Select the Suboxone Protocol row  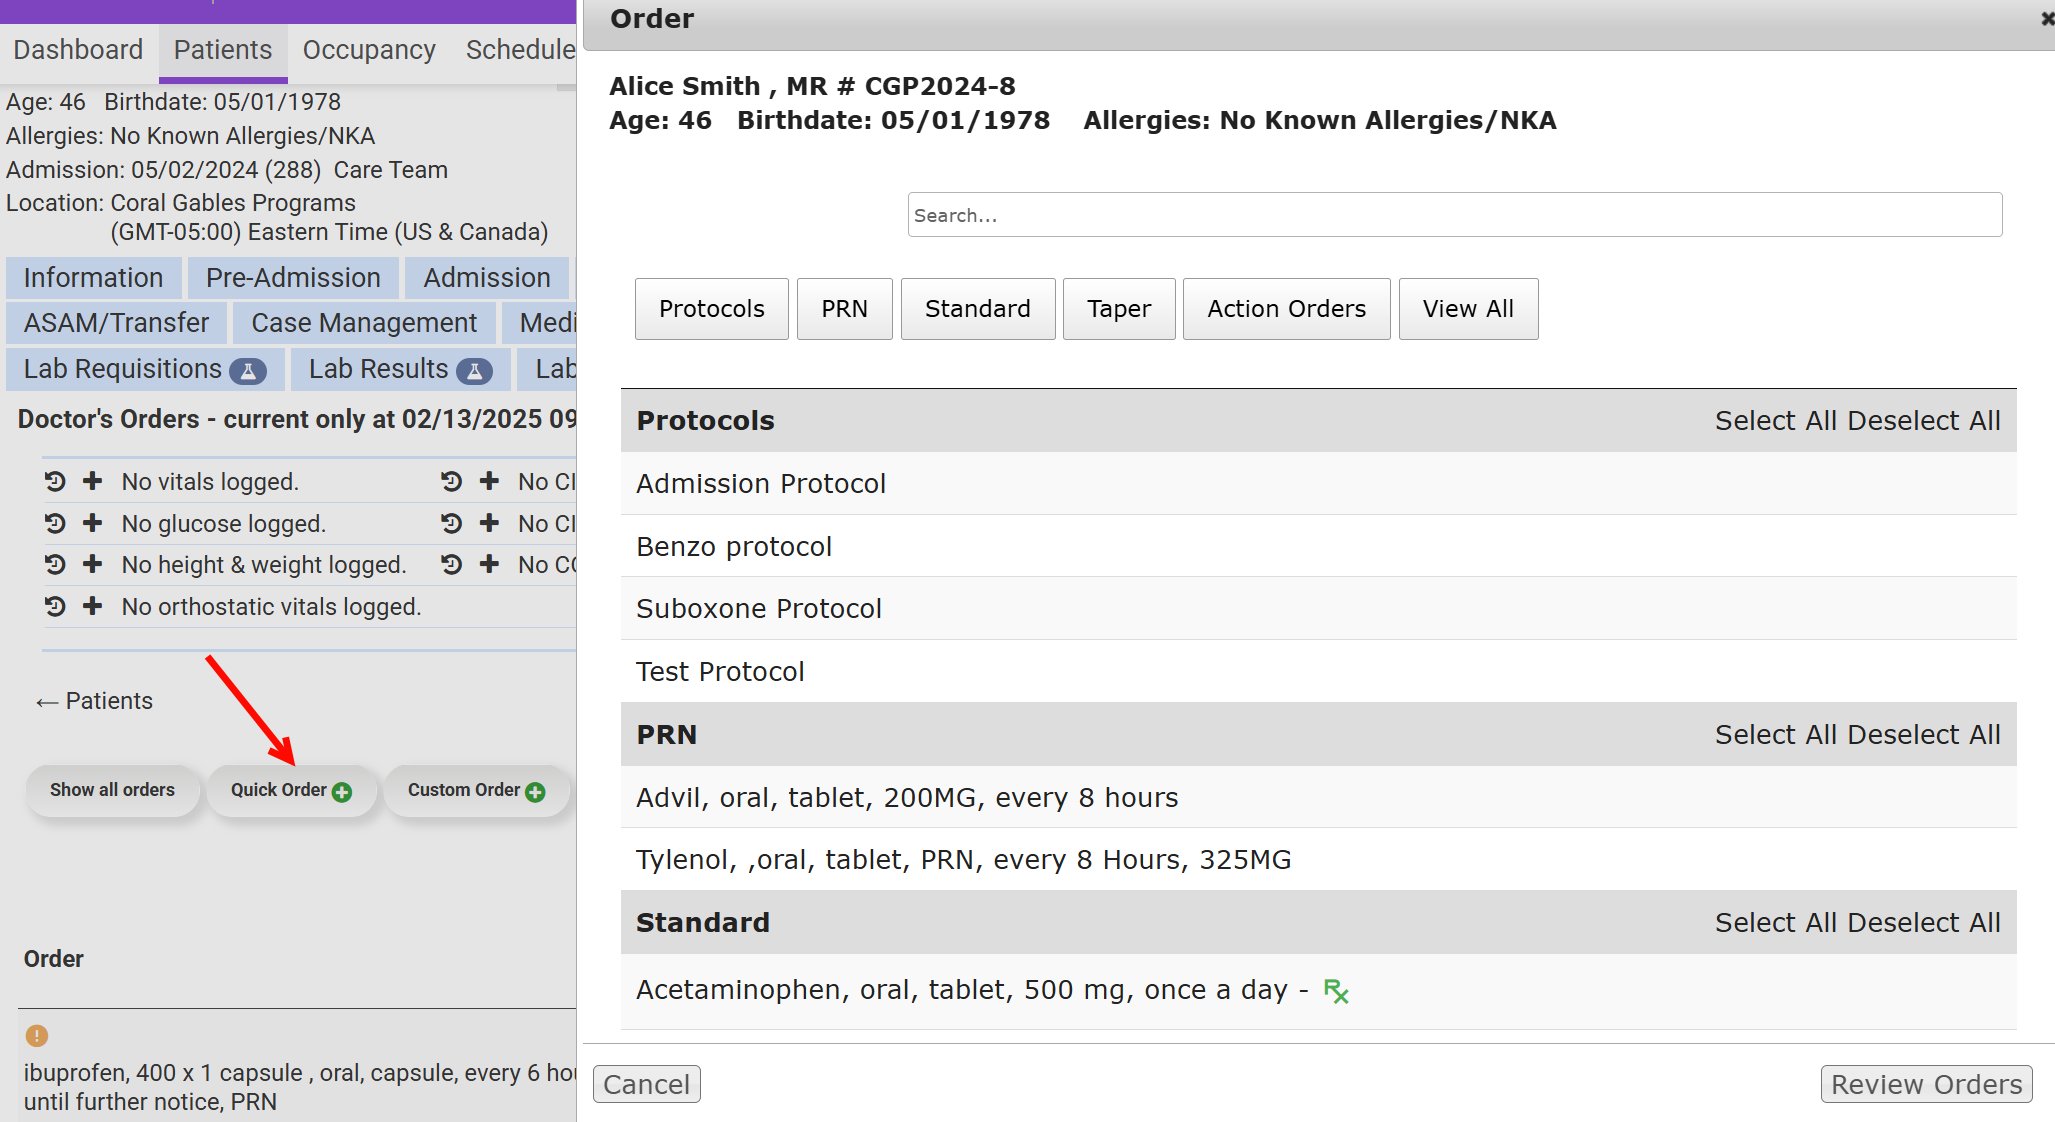coord(759,609)
